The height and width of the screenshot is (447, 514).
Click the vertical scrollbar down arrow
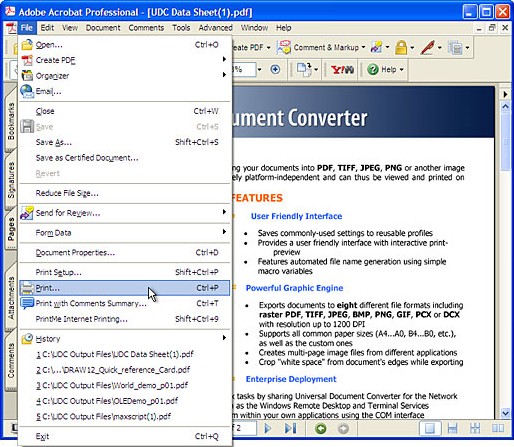coord(505,413)
